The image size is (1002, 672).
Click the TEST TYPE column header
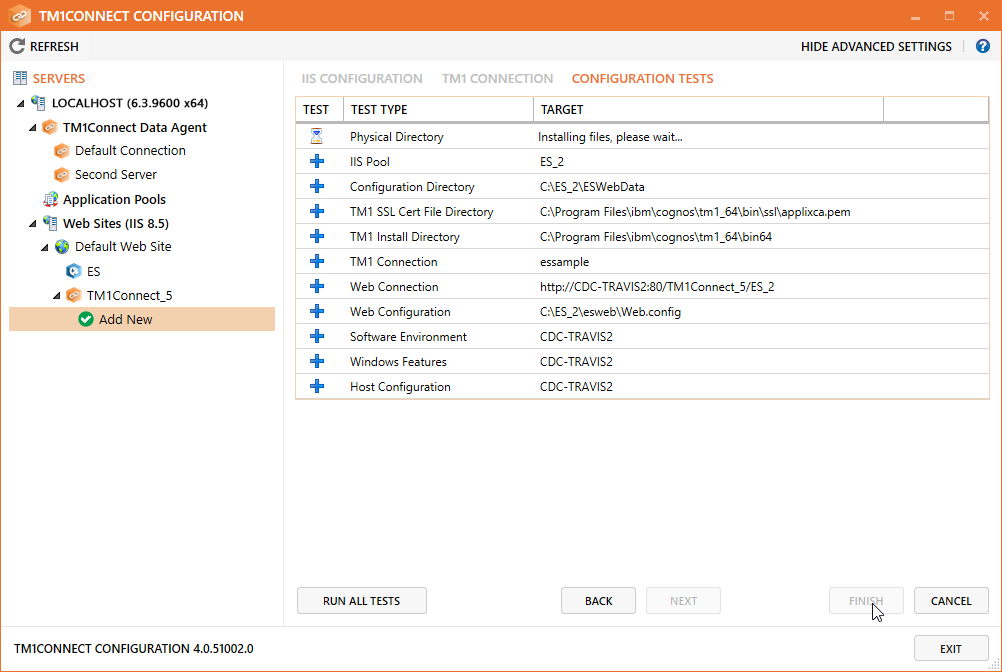point(438,109)
